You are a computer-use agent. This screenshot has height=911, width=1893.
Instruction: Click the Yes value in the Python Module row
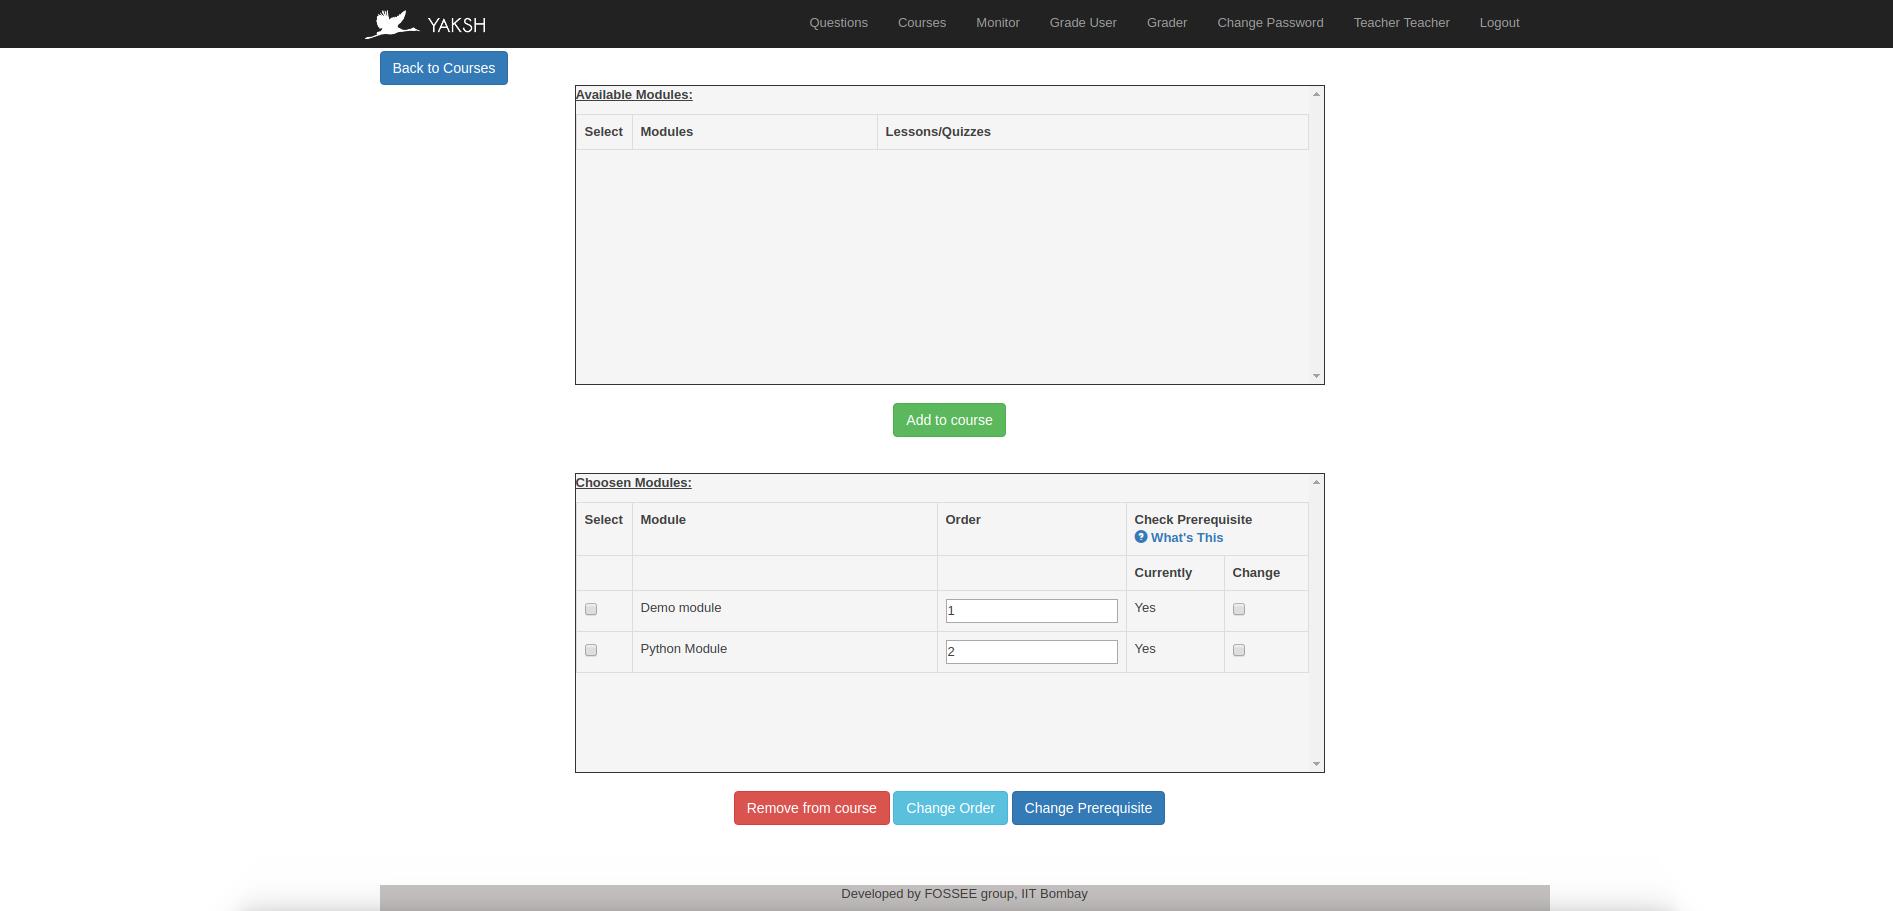click(x=1145, y=649)
